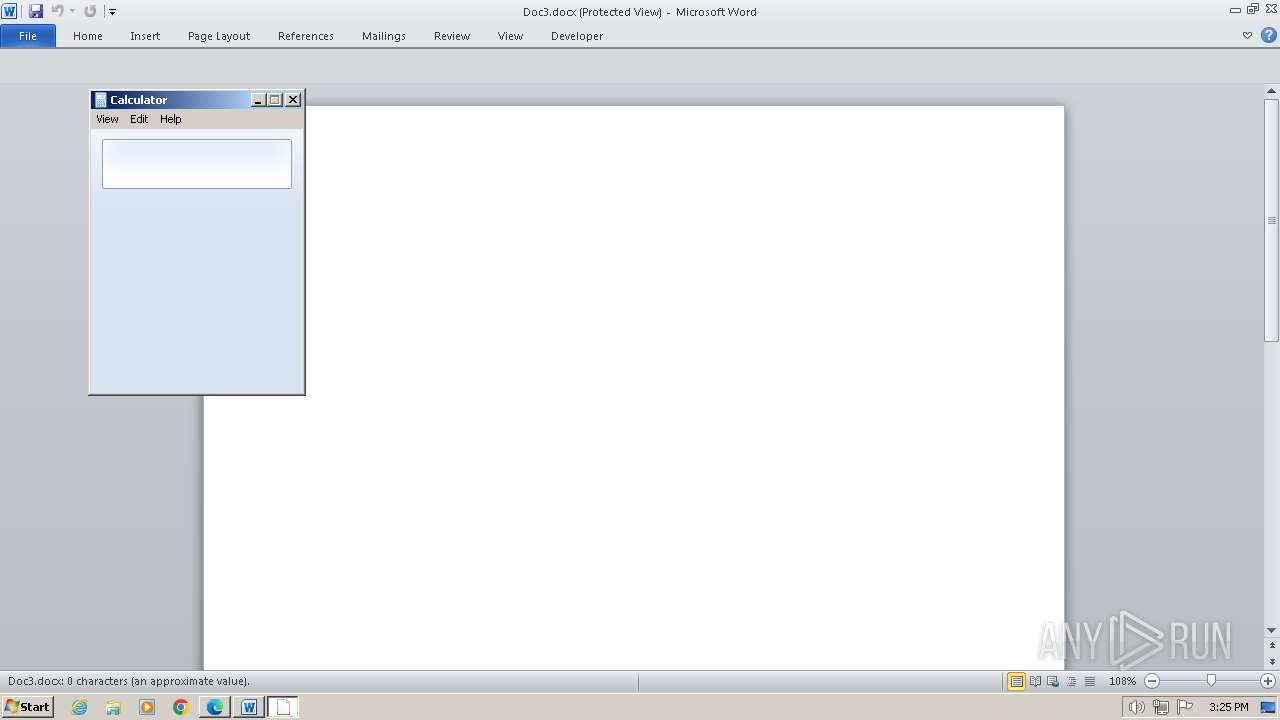
Task: Open Word Help question mark icon
Action: click(x=1269, y=36)
